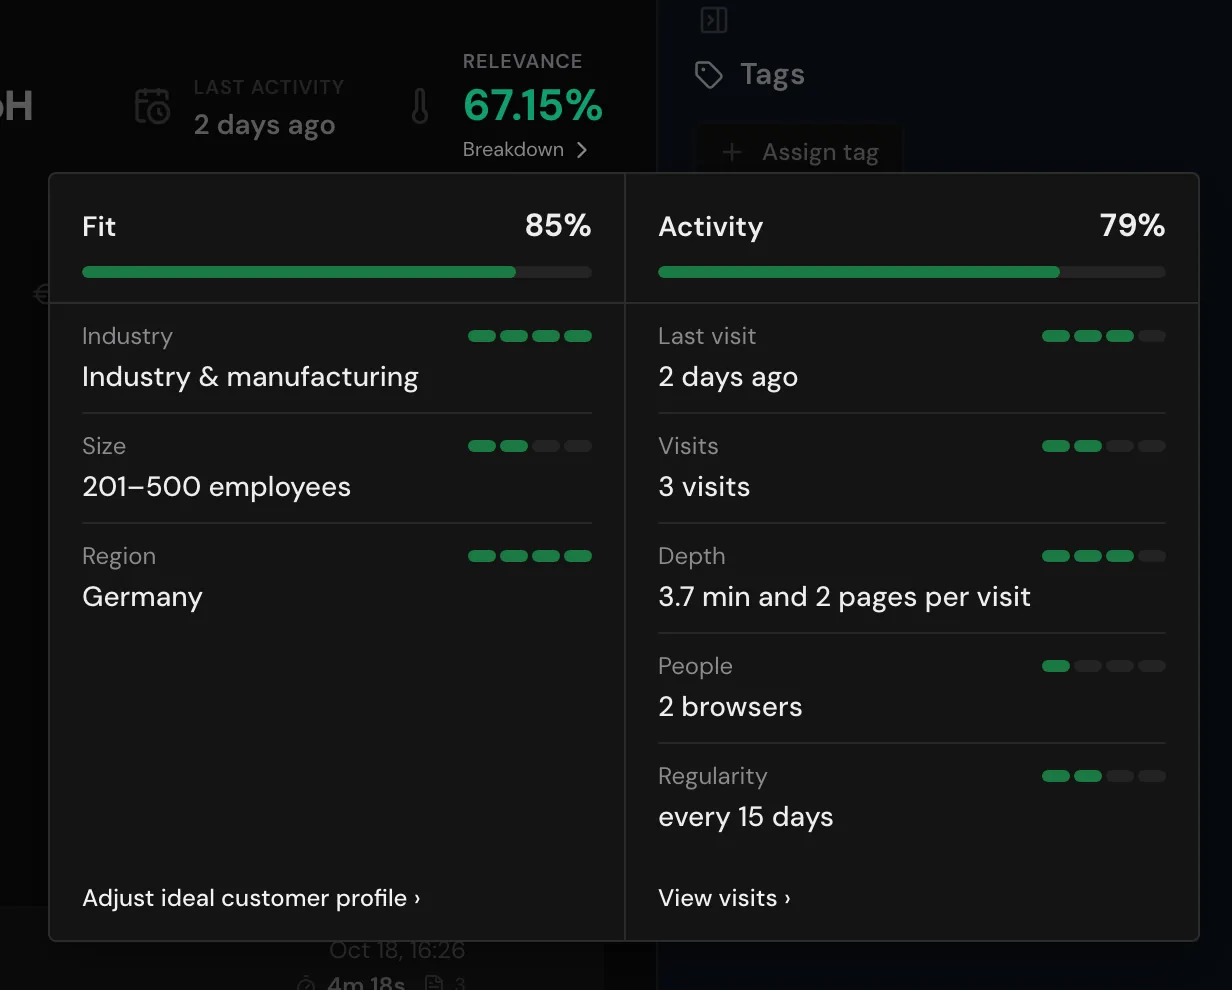Click the Germany region score indicator
Image resolution: width=1232 pixels, height=990 pixels.
(x=530, y=556)
